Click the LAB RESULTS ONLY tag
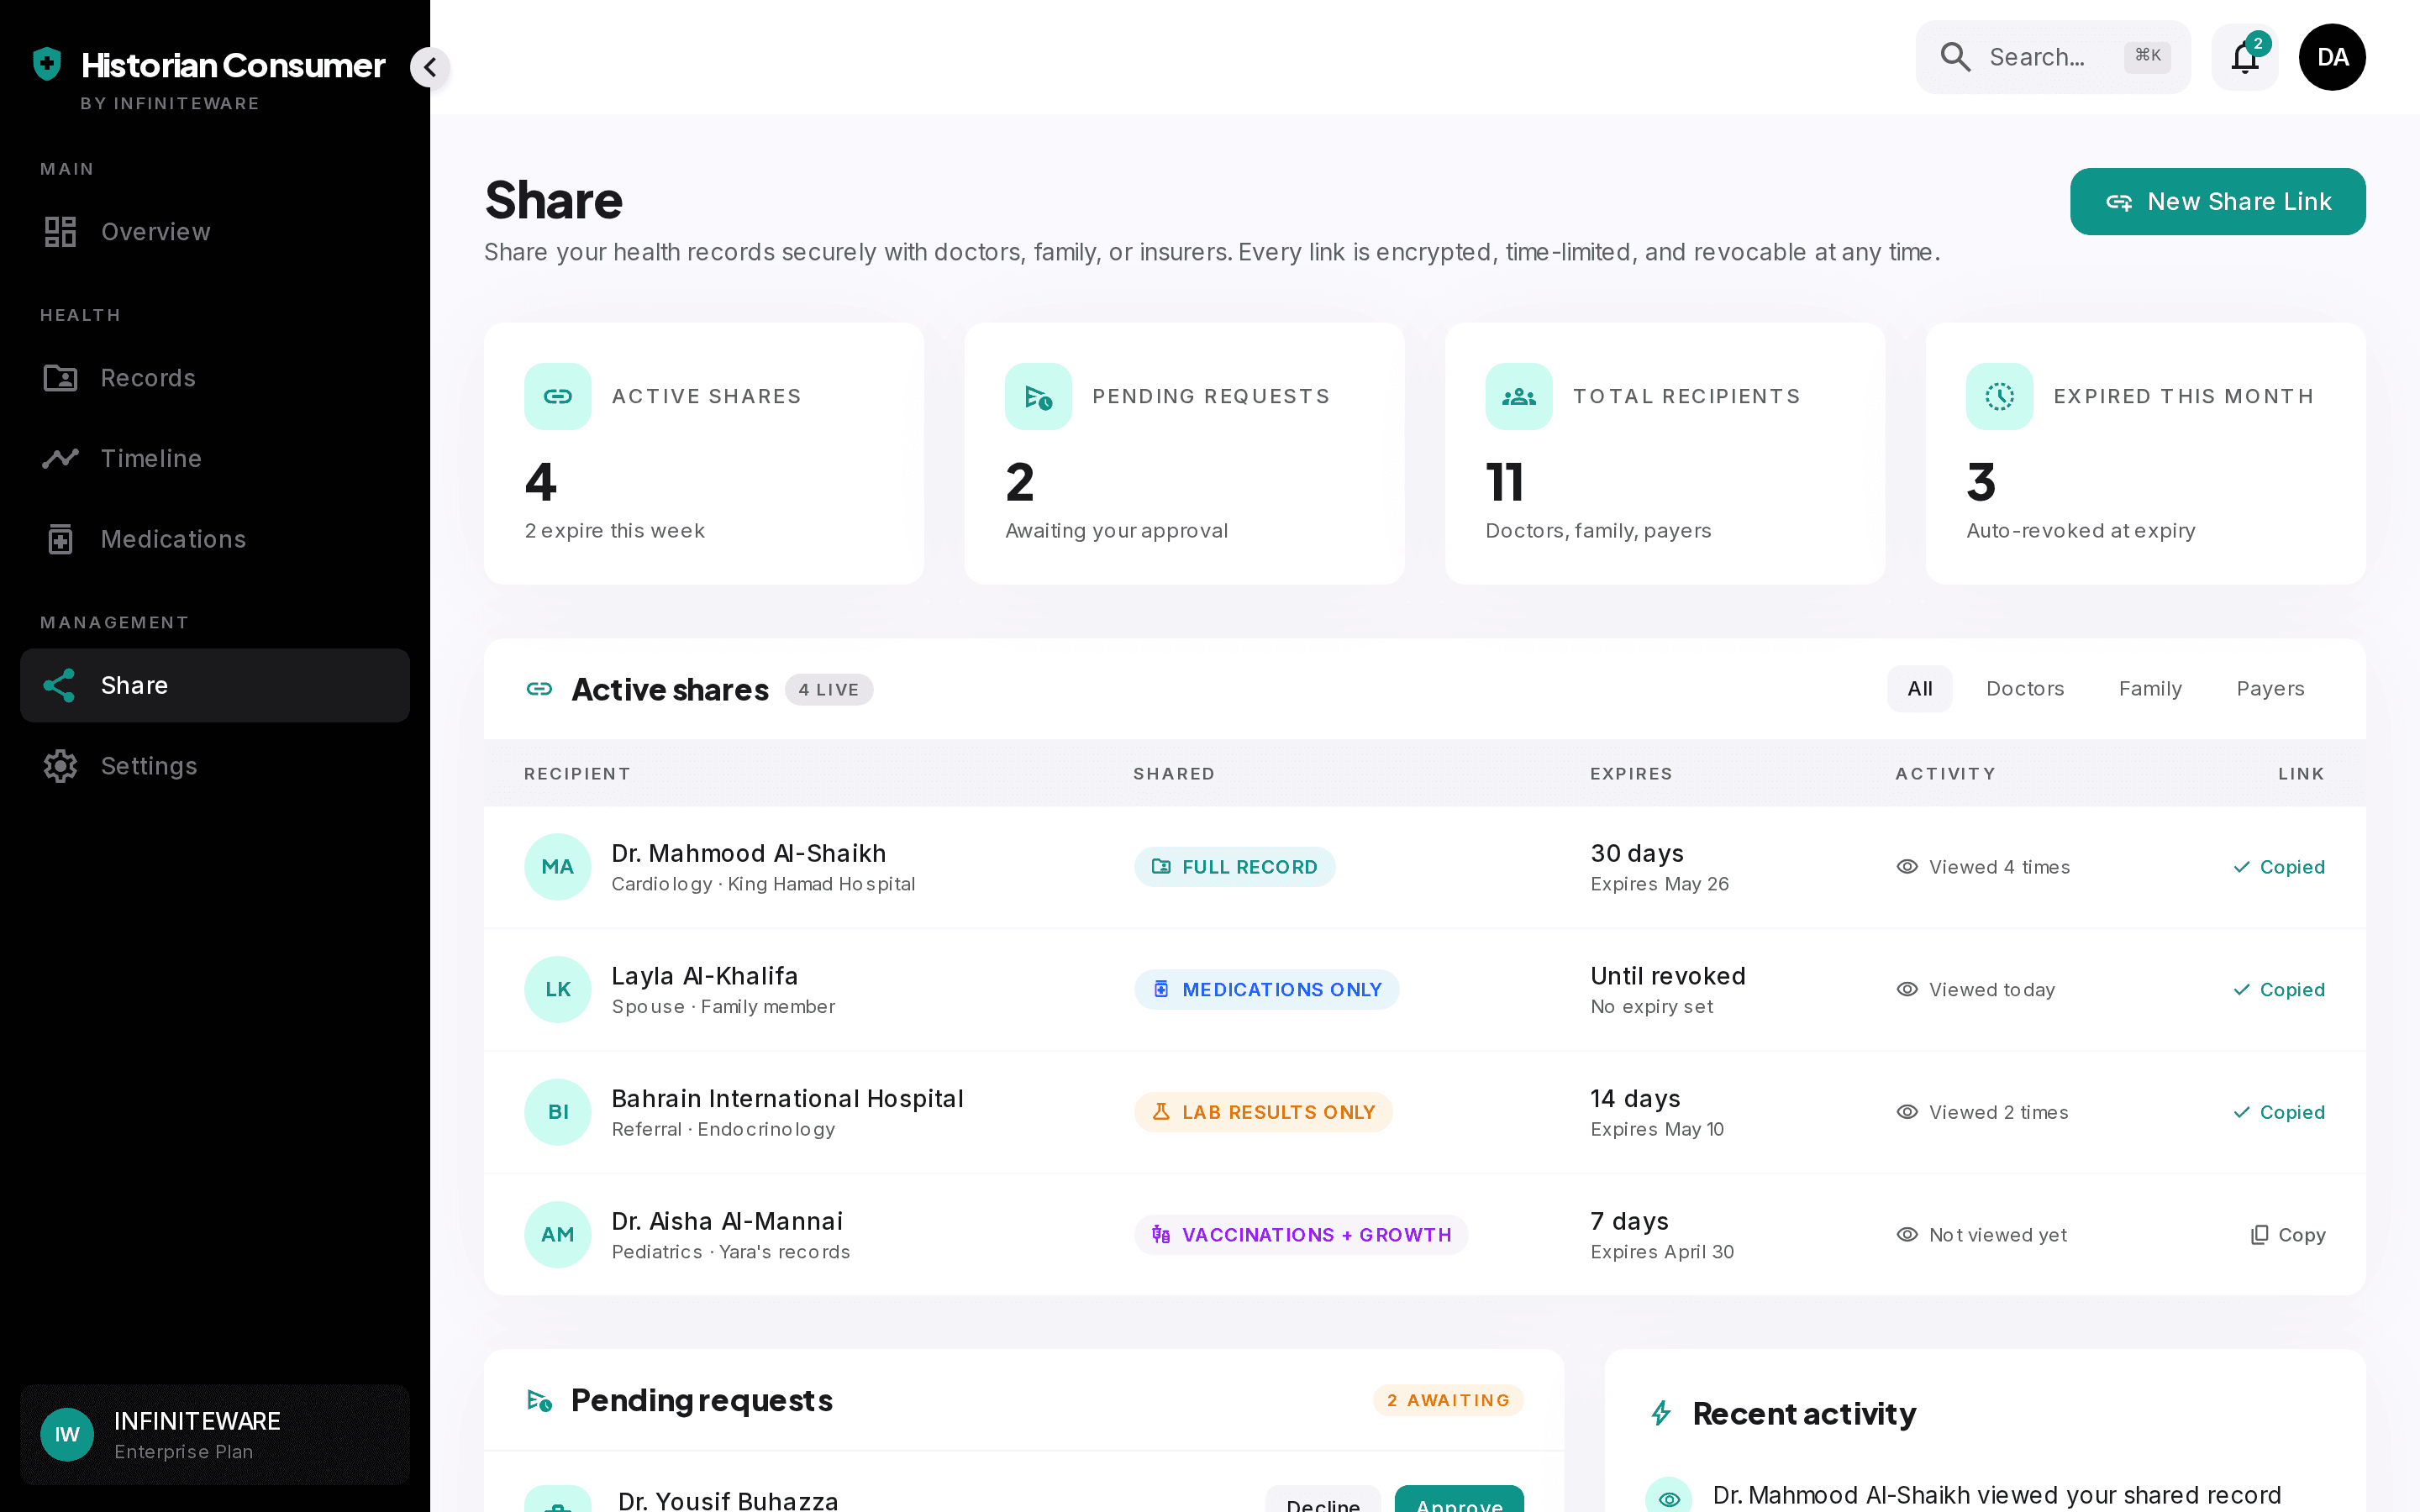Screen dimensions: 2420x1512 pyautogui.click(x=1263, y=1112)
